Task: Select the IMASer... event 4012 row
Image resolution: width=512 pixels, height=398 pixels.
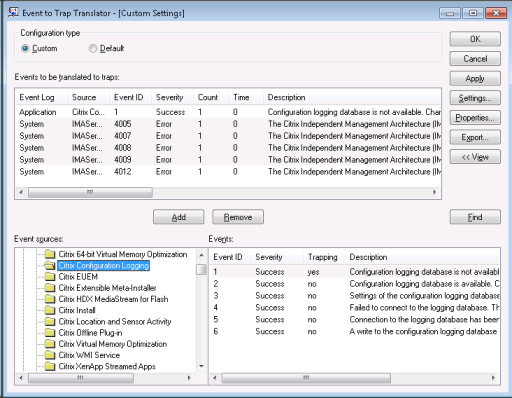Action: pyautogui.click(x=228, y=172)
